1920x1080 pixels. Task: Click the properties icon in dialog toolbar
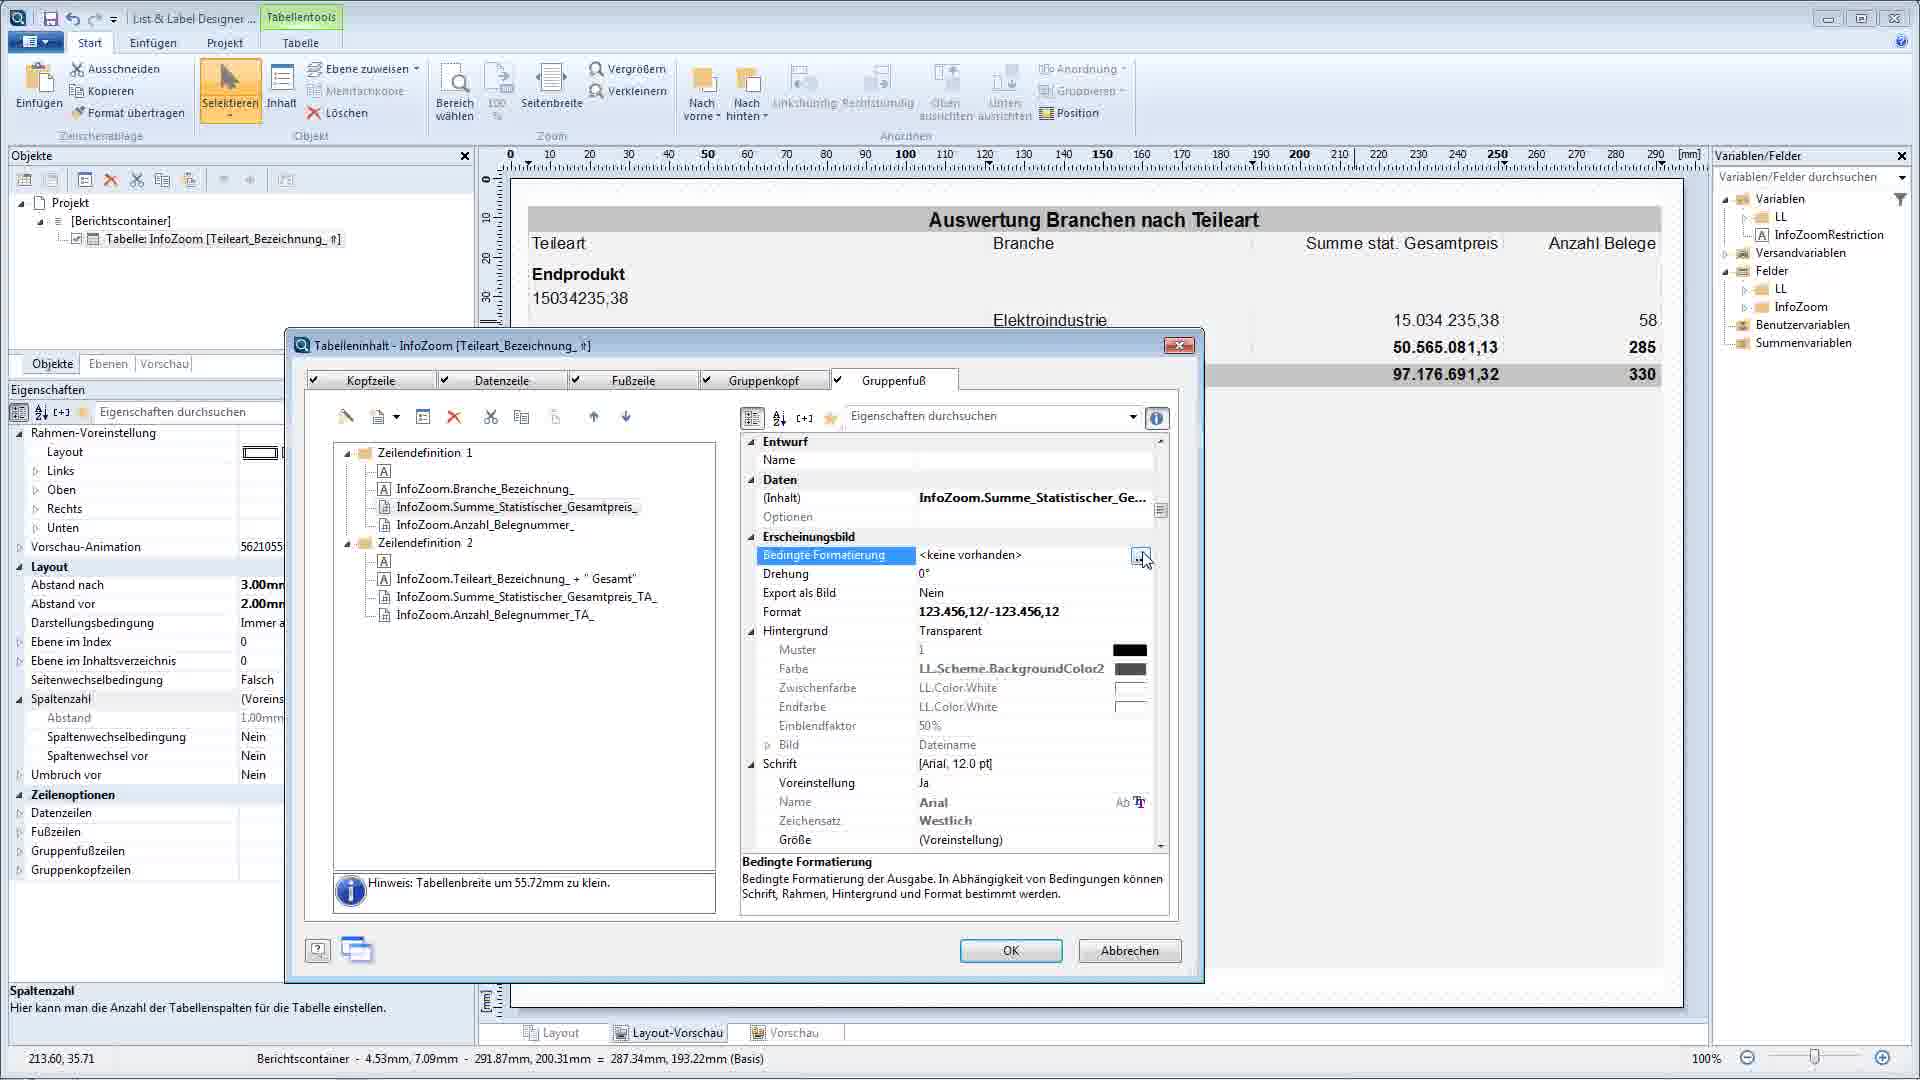click(423, 417)
